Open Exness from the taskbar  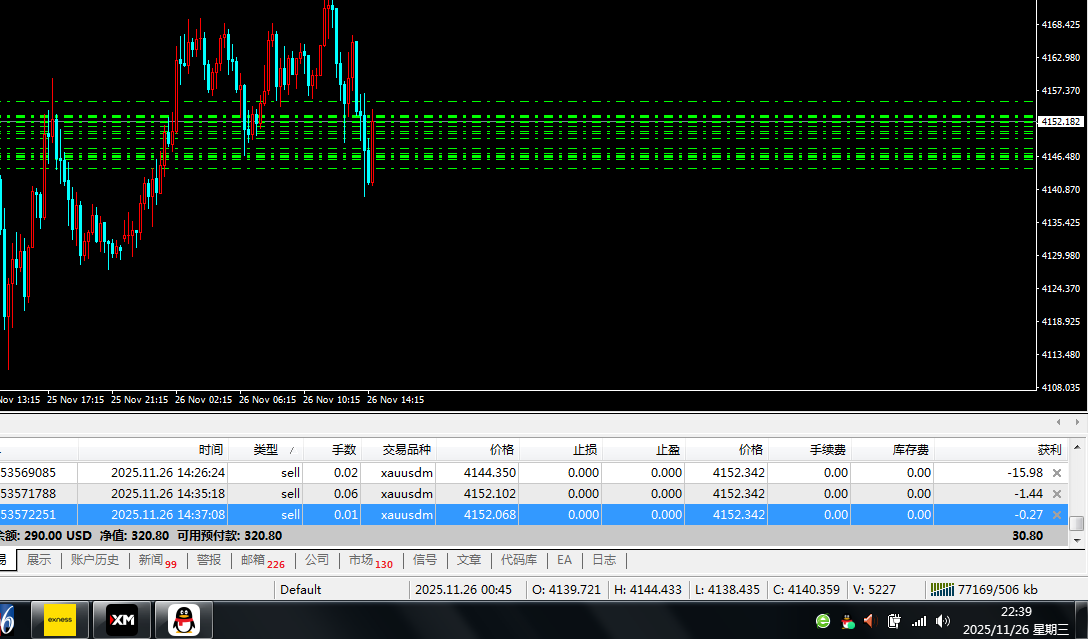61,621
